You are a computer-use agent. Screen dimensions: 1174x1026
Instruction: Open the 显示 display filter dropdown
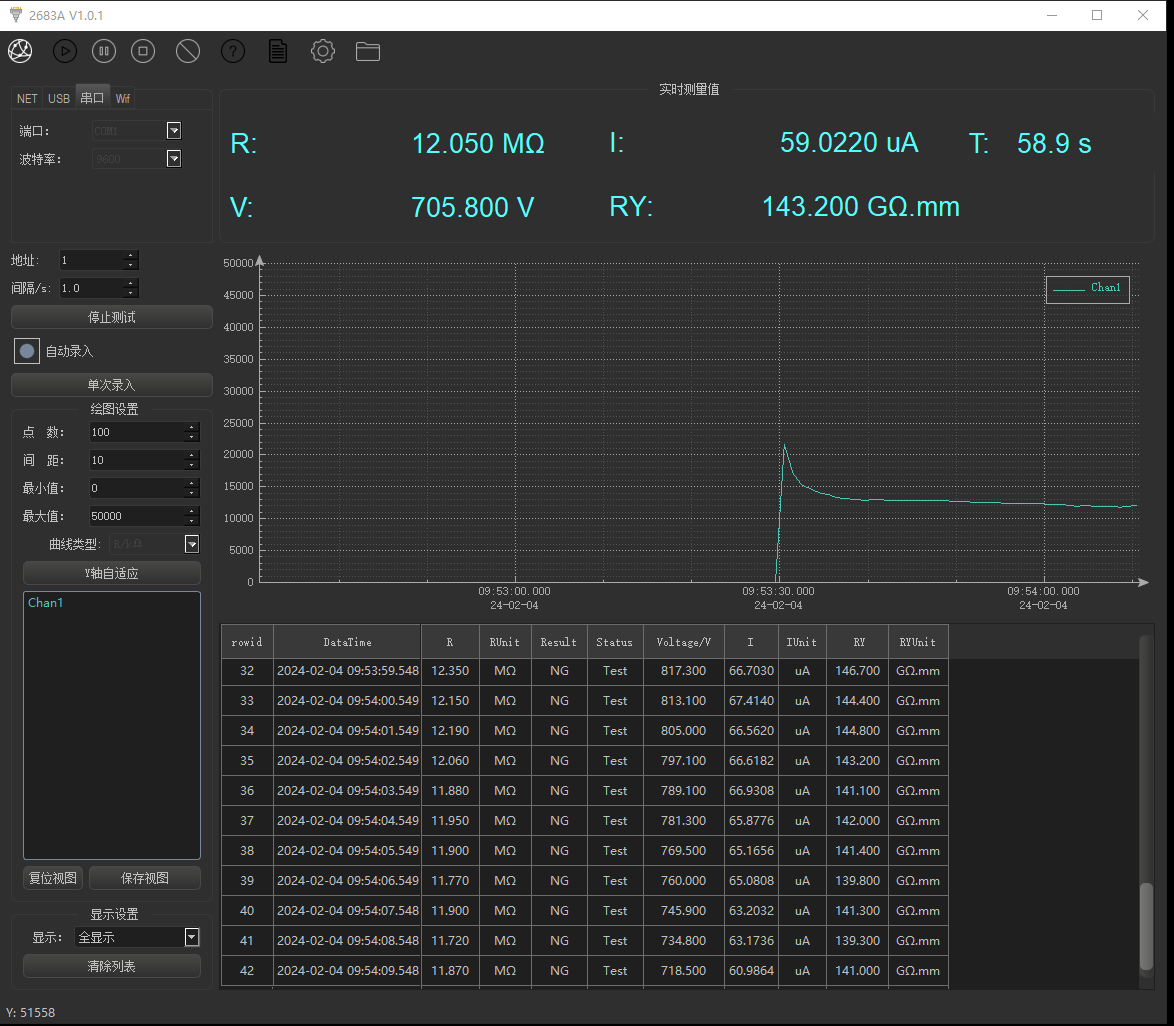pyautogui.click(x=191, y=937)
